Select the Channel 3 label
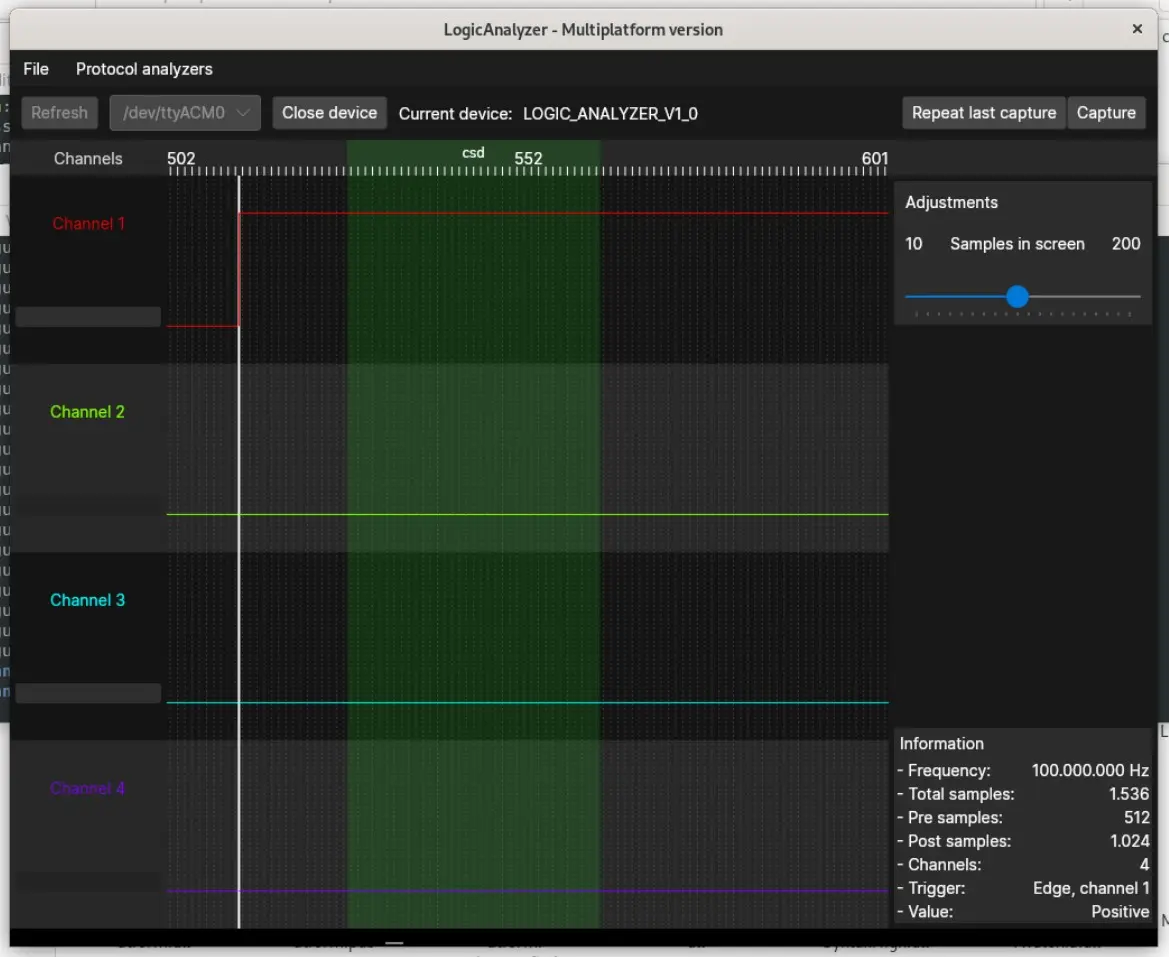Image resolution: width=1169 pixels, height=957 pixels. (87, 600)
